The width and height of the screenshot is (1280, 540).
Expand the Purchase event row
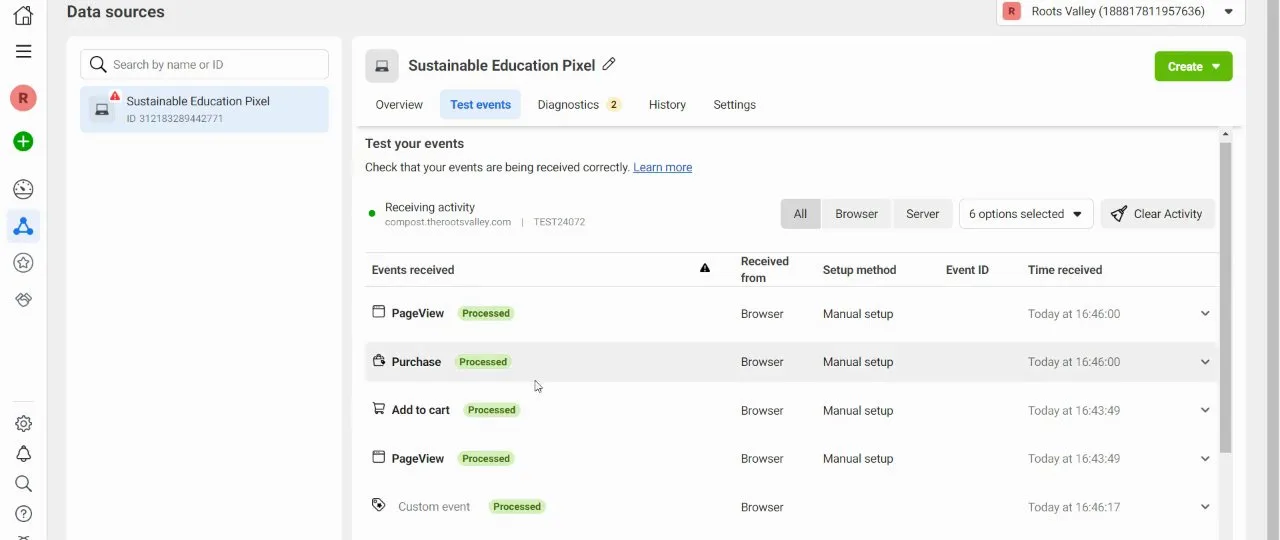[1205, 362]
